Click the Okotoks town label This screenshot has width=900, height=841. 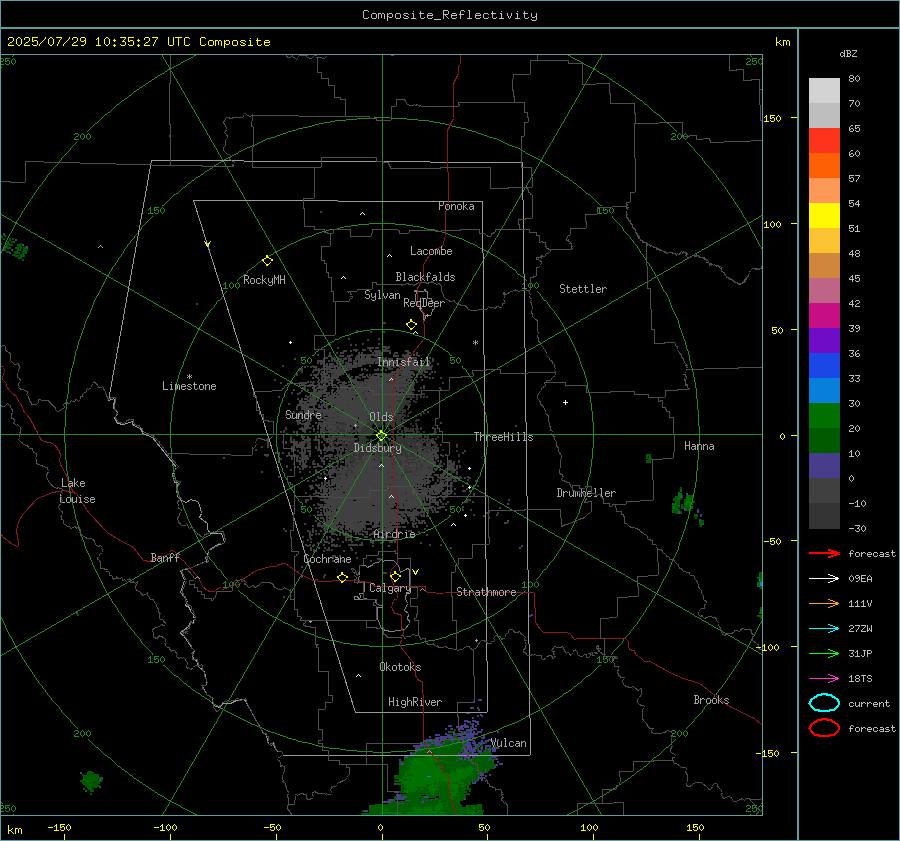[401, 667]
